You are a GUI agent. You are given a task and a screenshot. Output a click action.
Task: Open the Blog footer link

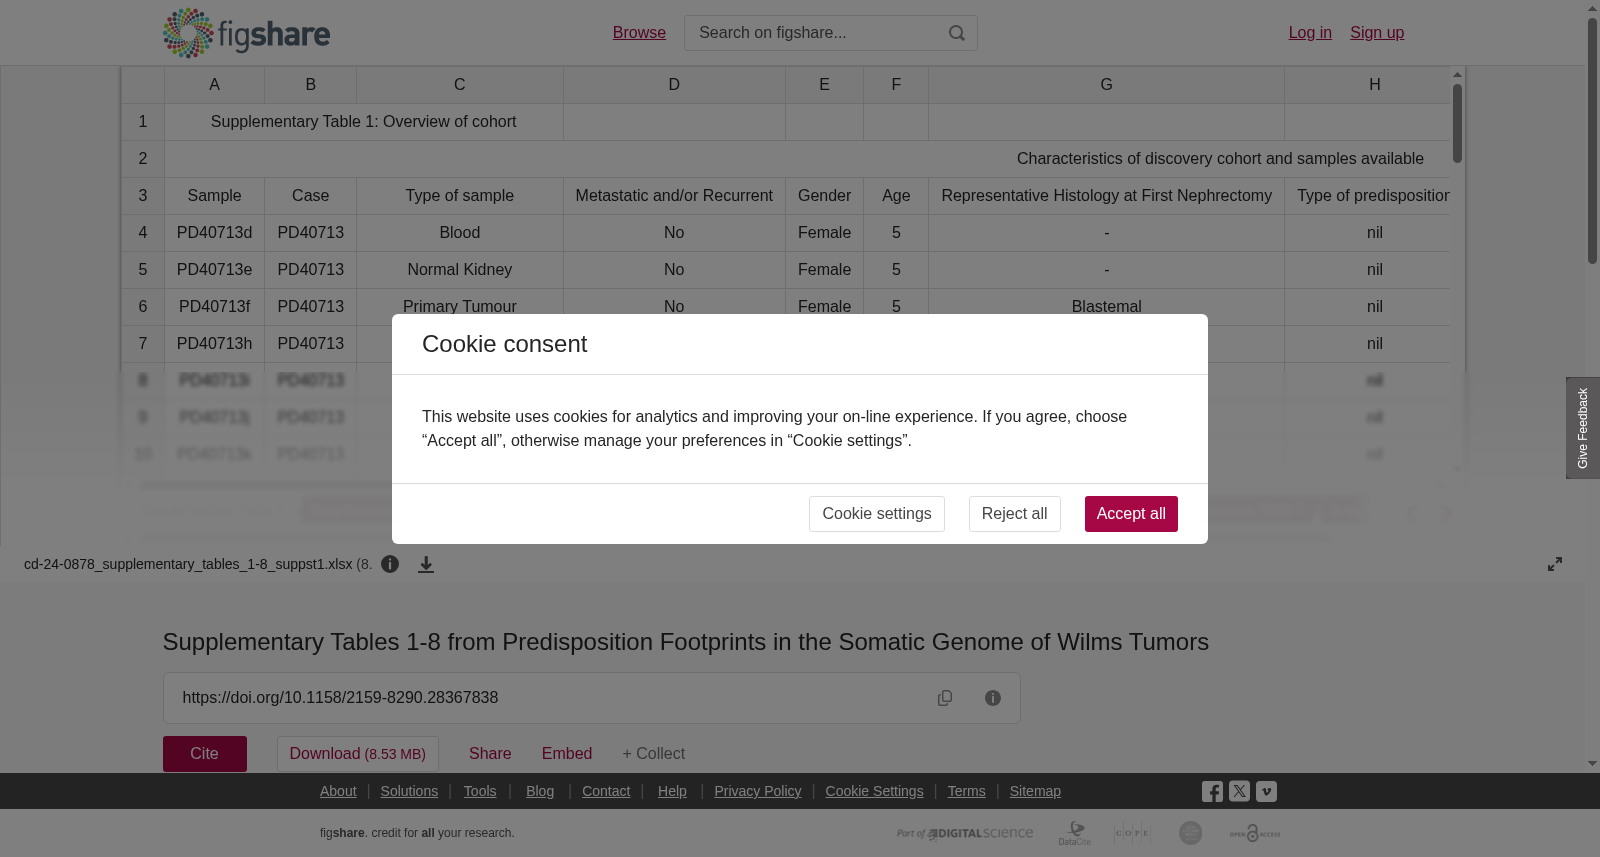(x=540, y=791)
